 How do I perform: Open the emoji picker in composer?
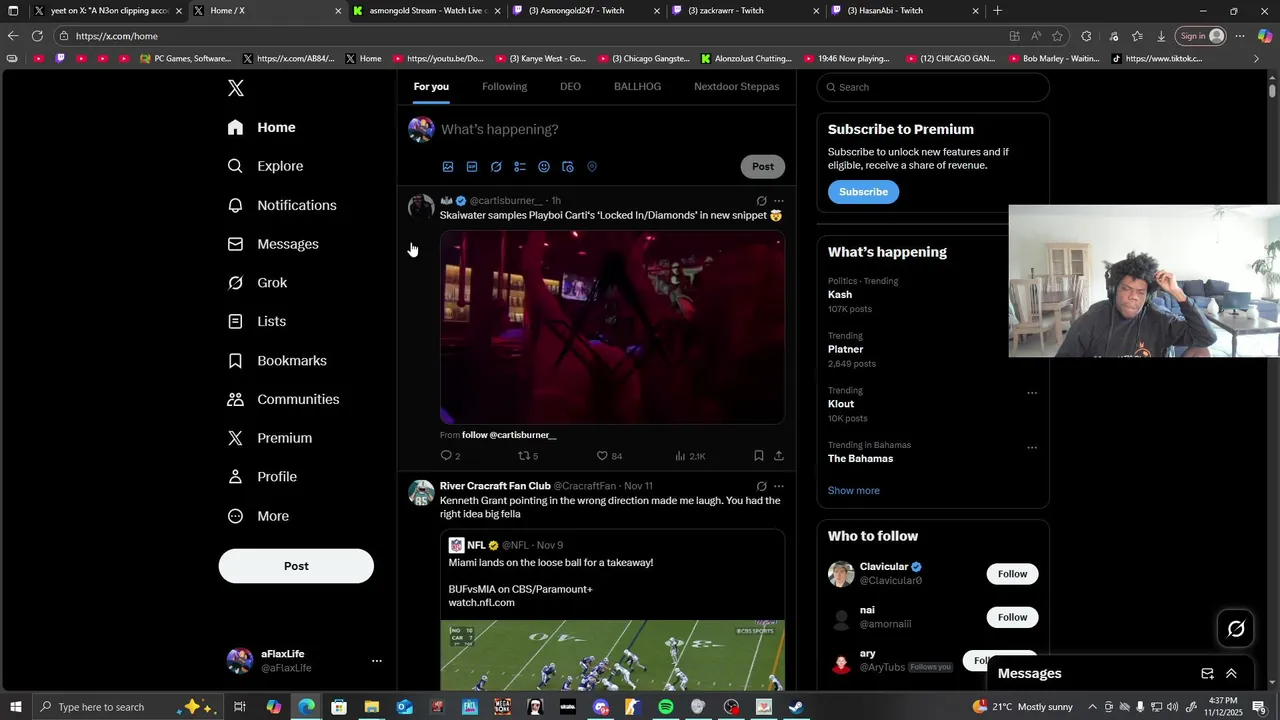[544, 167]
